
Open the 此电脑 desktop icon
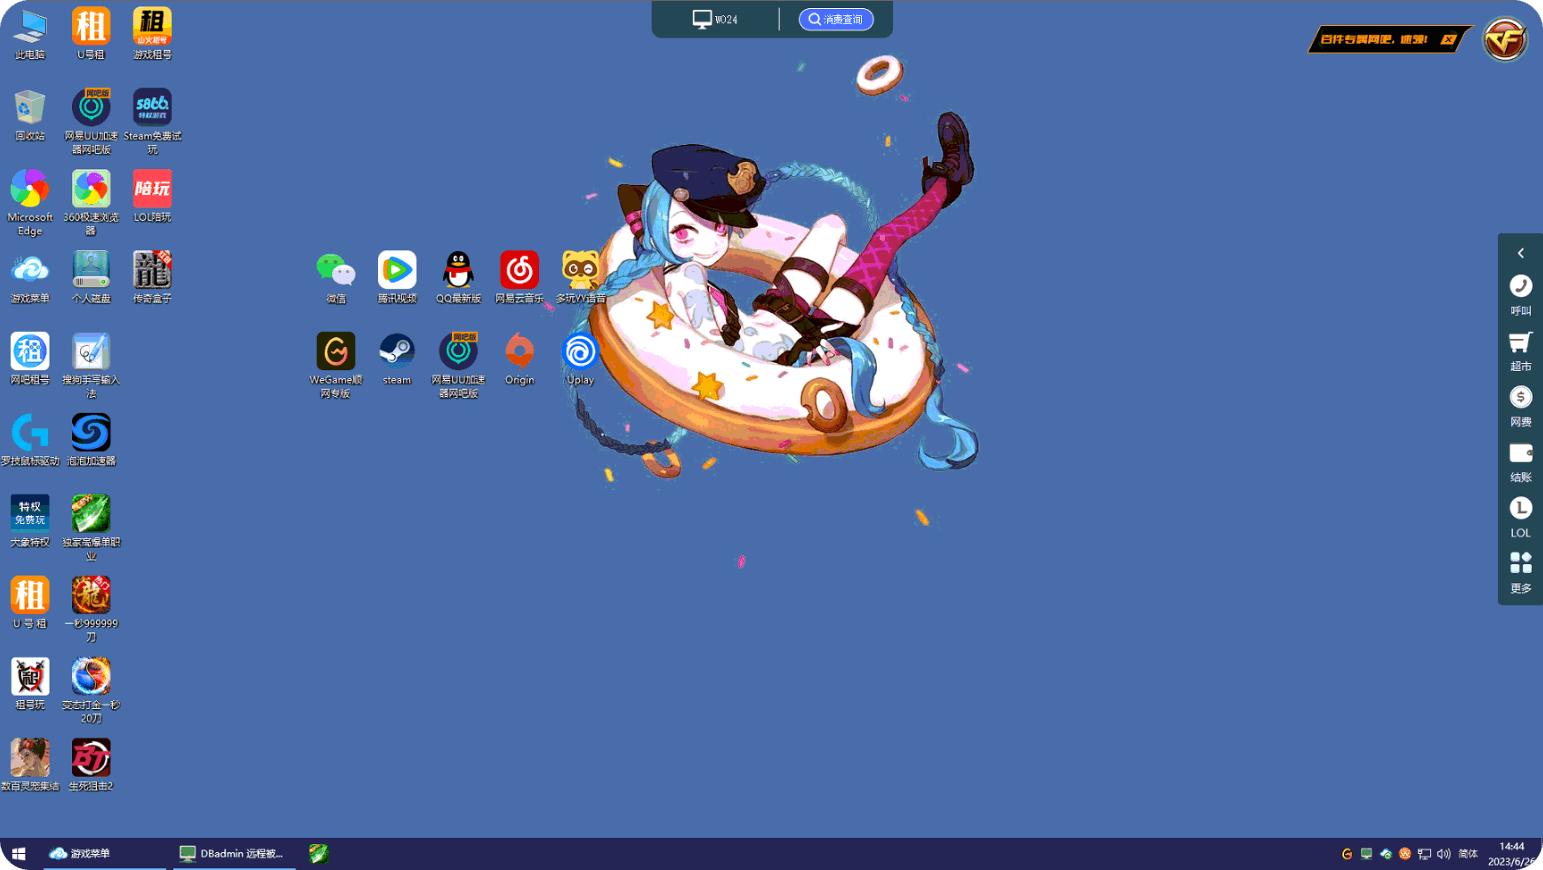click(30, 34)
